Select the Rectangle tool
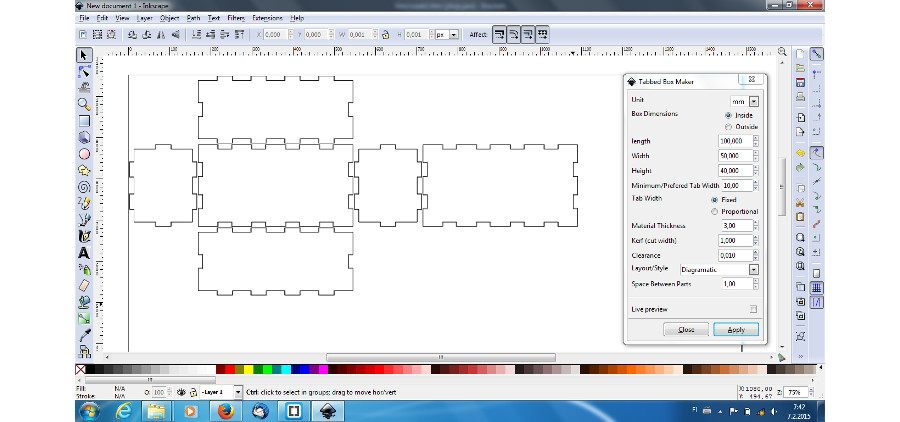 pyautogui.click(x=84, y=121)
